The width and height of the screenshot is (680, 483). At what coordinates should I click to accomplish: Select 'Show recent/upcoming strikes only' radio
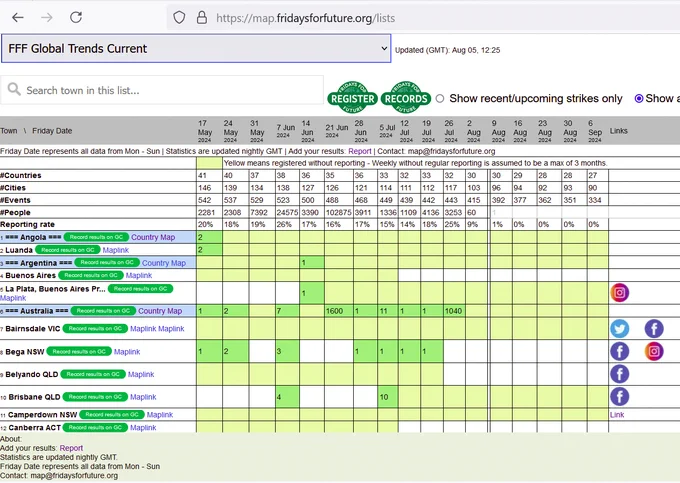pos(440,98)
